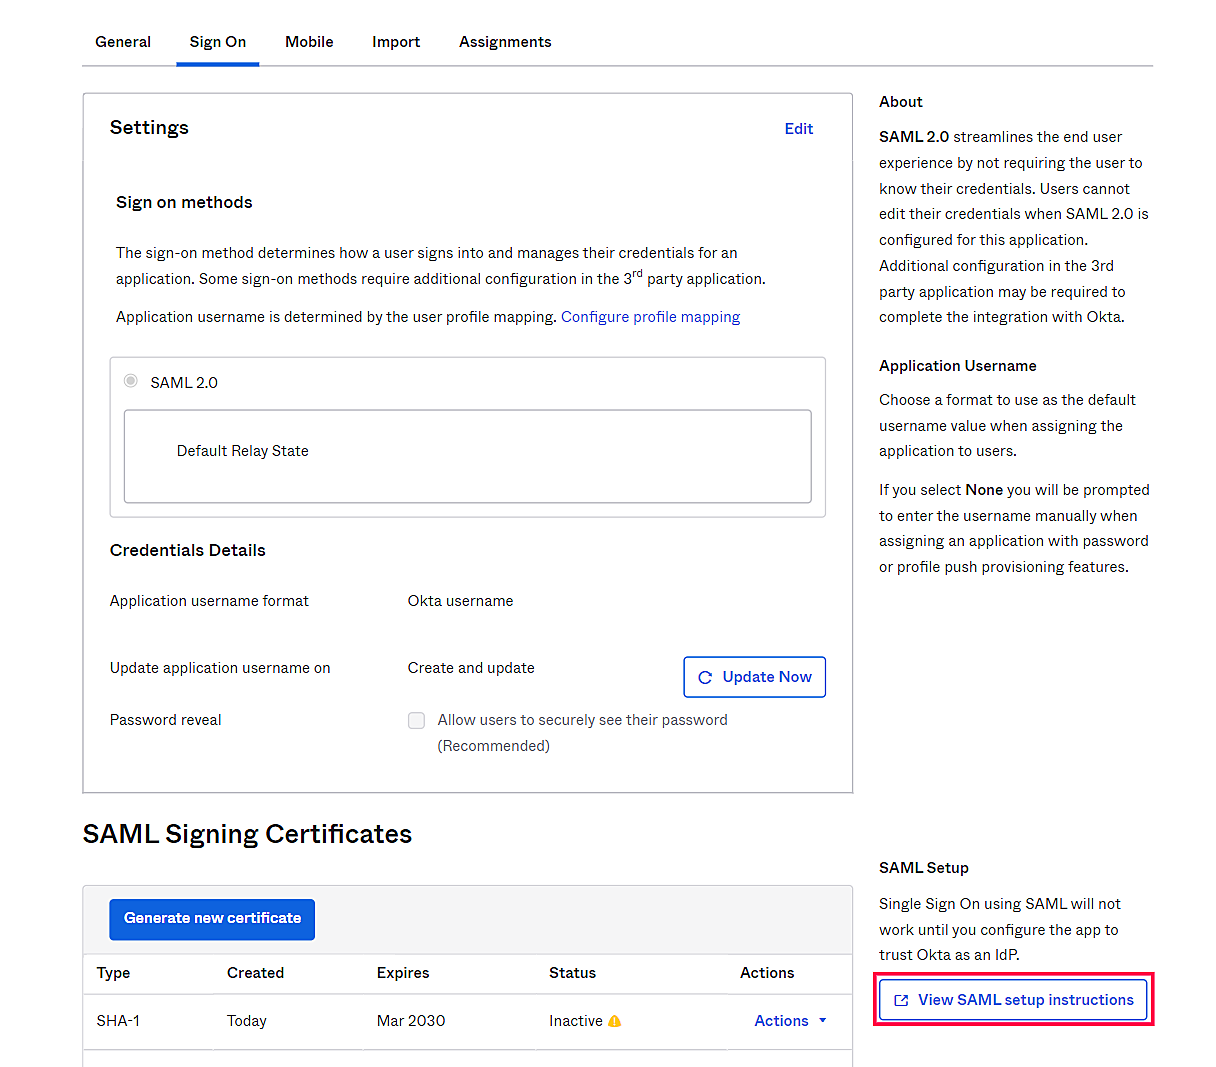Screen dimensions: 1216x1067
Task: Click the Inactive status warning icon
Action: pos(615,1021)
